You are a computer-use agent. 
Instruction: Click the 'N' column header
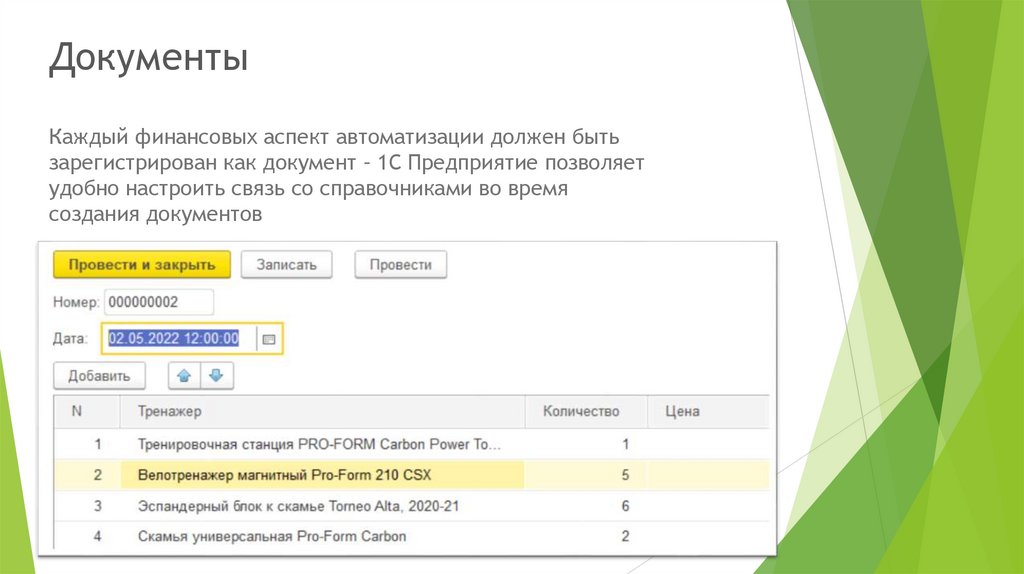tap(87, 411)
